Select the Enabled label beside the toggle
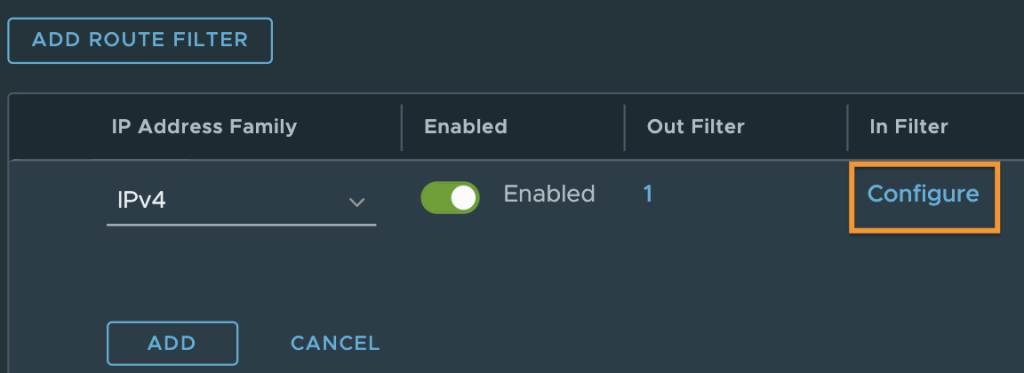This screenshot has width=1024, height=373. 549,194
